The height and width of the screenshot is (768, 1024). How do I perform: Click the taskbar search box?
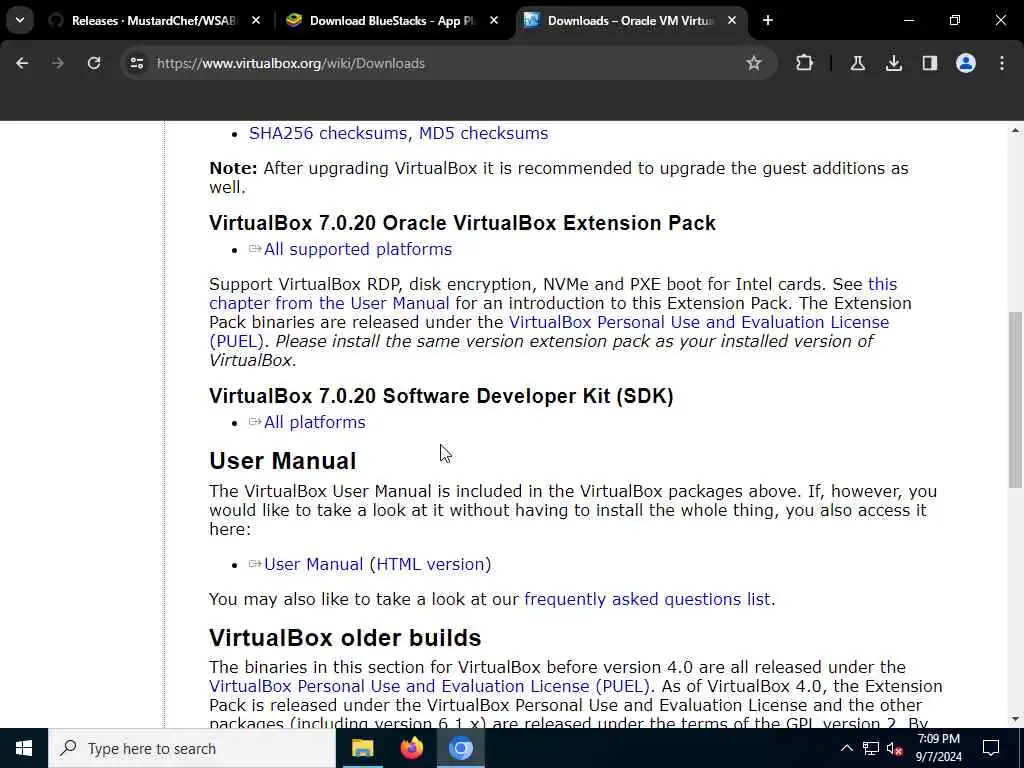191,748
